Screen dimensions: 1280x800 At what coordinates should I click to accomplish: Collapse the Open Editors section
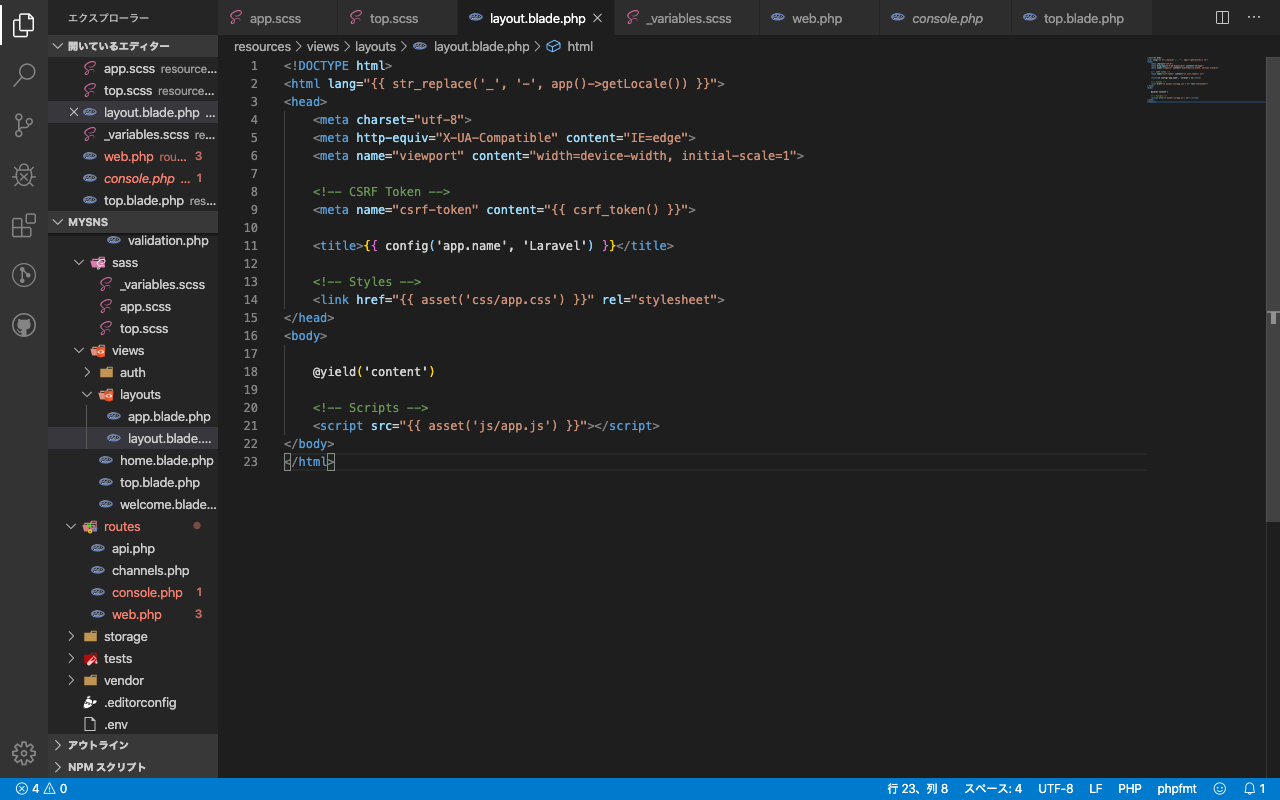point(133,47)
